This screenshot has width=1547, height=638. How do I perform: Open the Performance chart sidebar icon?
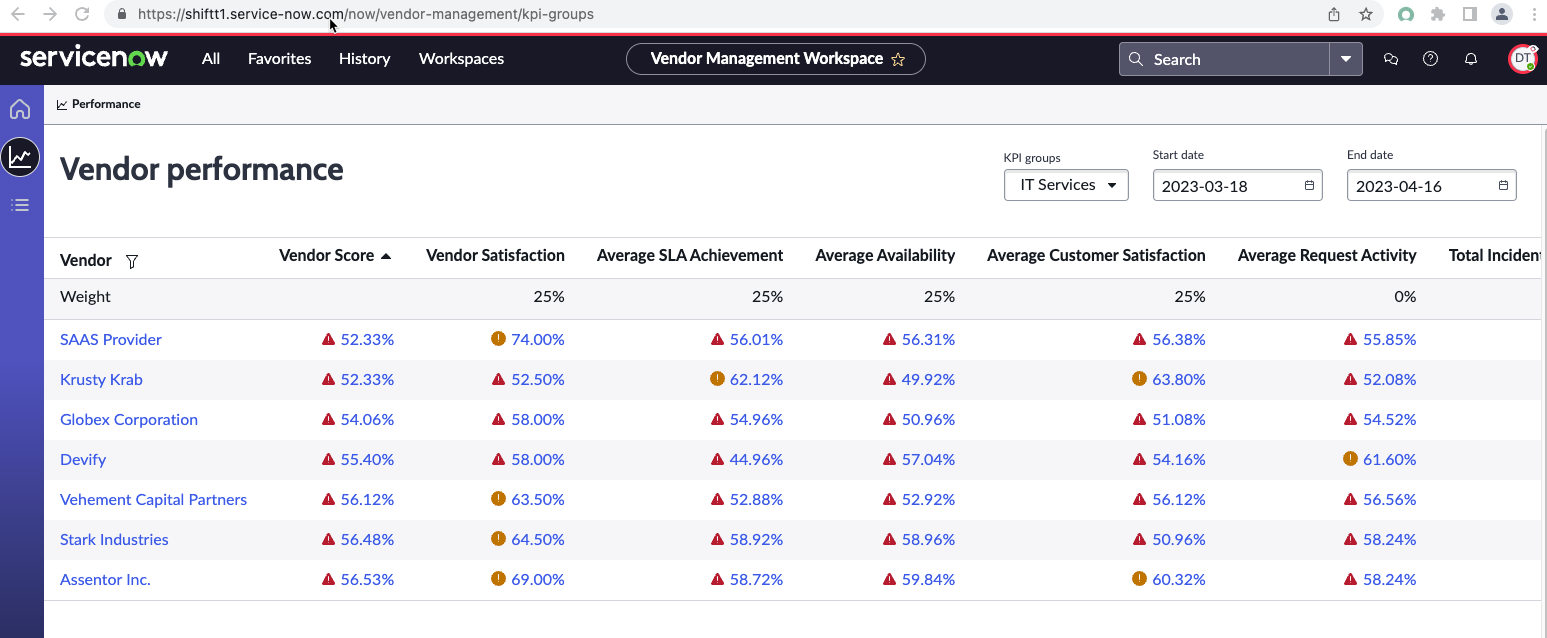[20, 157]
